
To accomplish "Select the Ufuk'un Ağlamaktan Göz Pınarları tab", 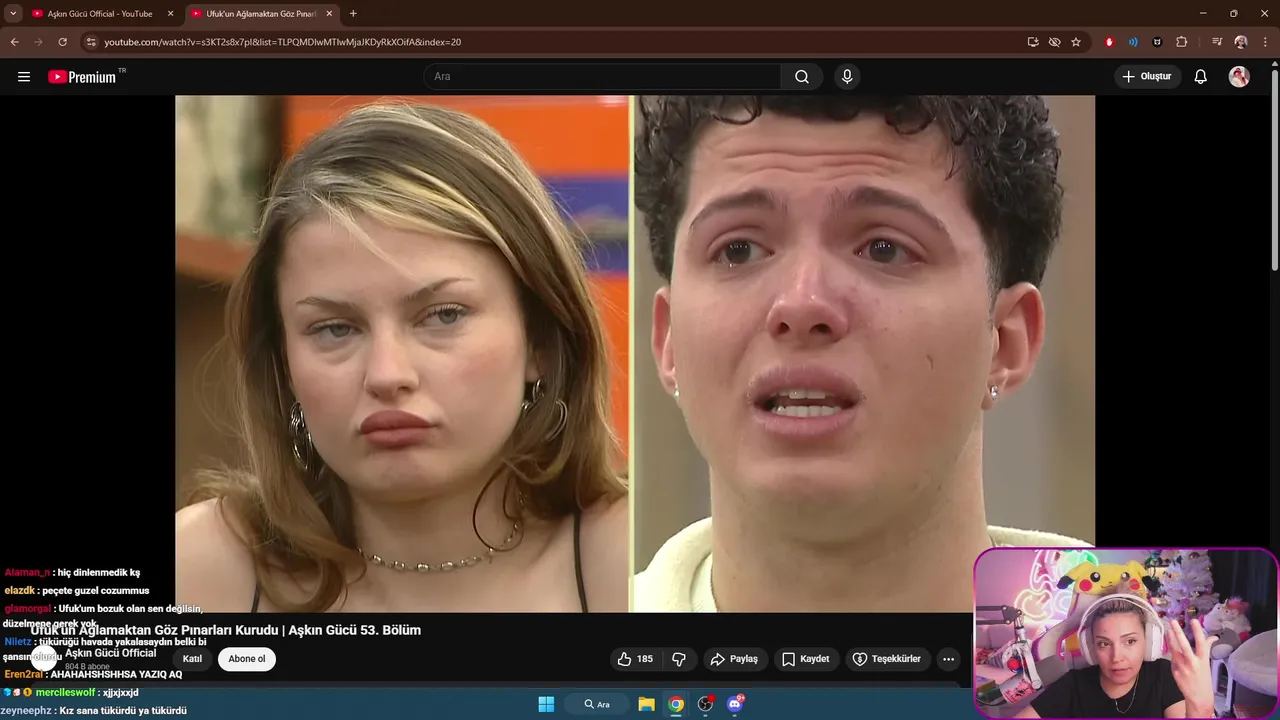I will pyautogui.click(x=262, y=14).
